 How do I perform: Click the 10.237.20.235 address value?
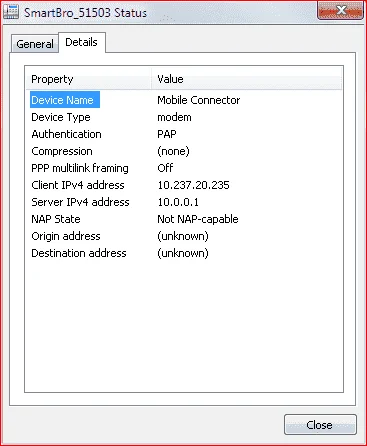click(x=193, y=185)
